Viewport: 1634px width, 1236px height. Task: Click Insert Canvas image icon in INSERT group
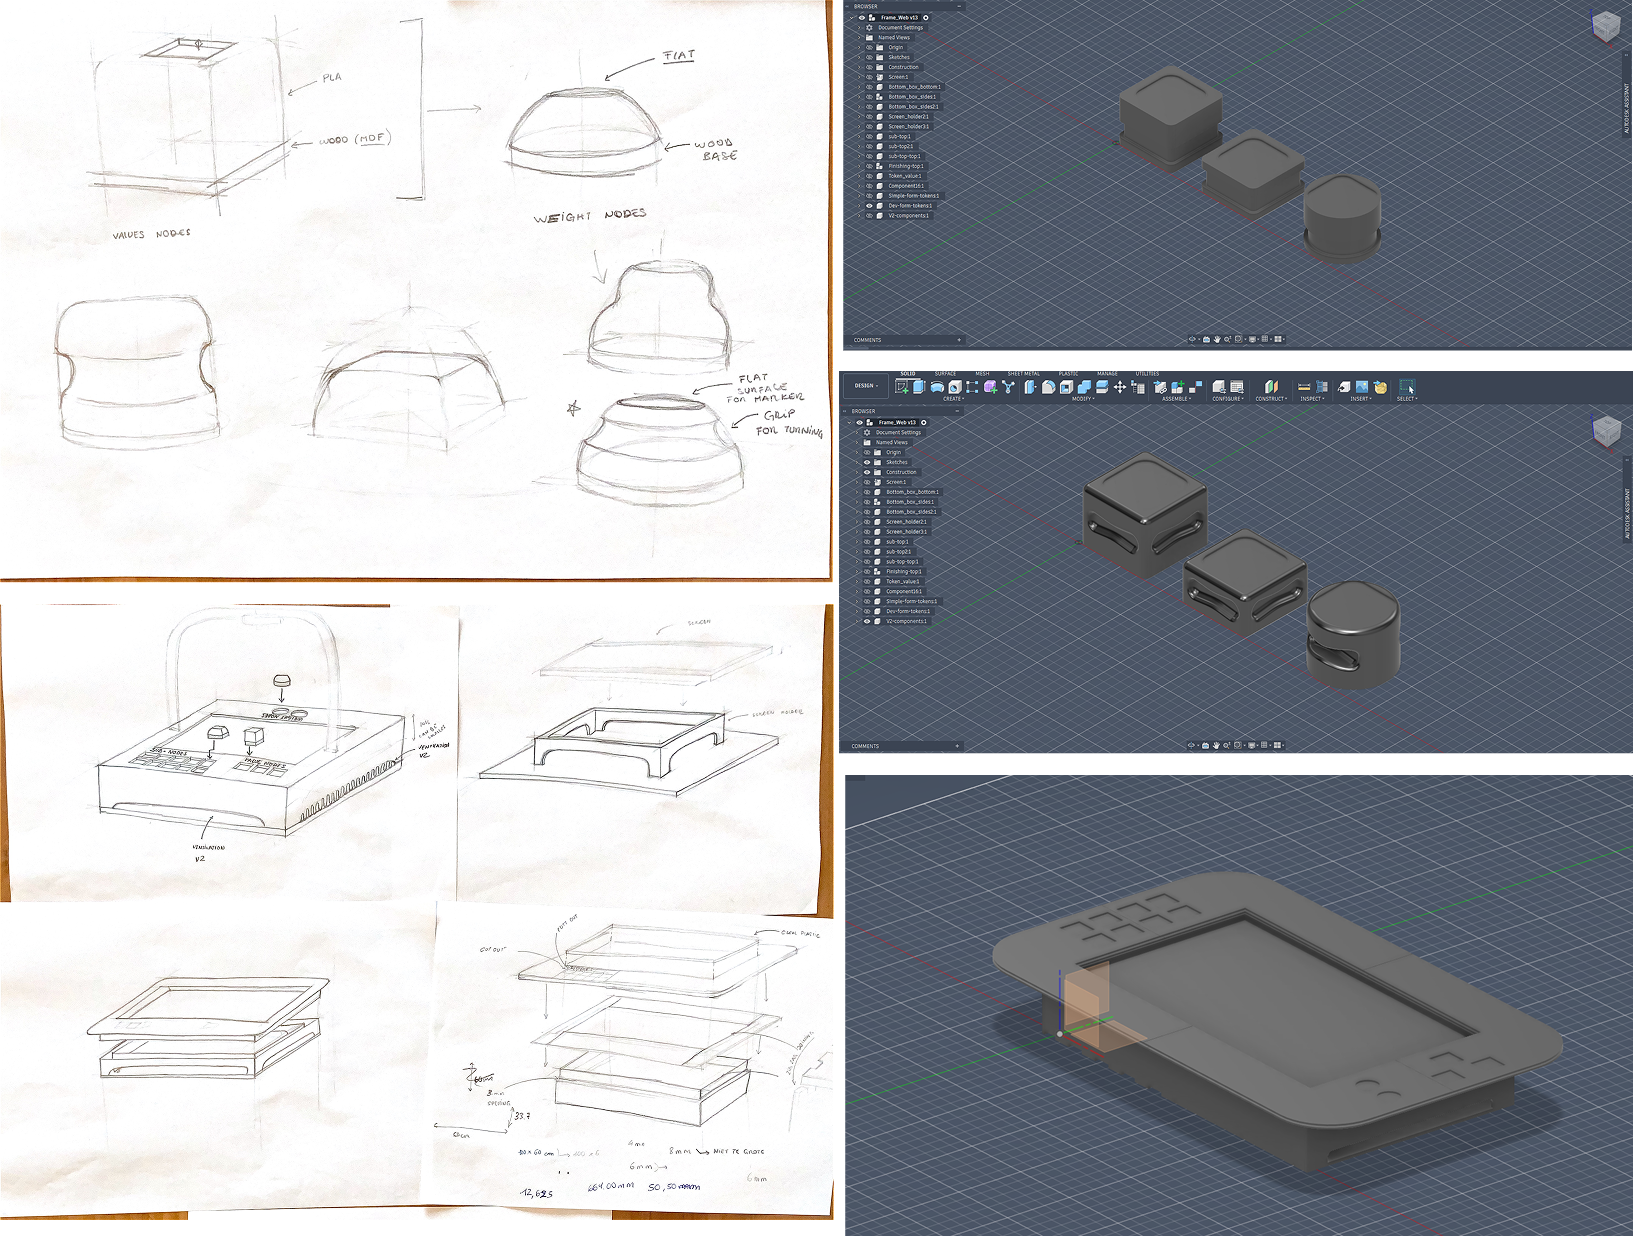[1361, 386]
